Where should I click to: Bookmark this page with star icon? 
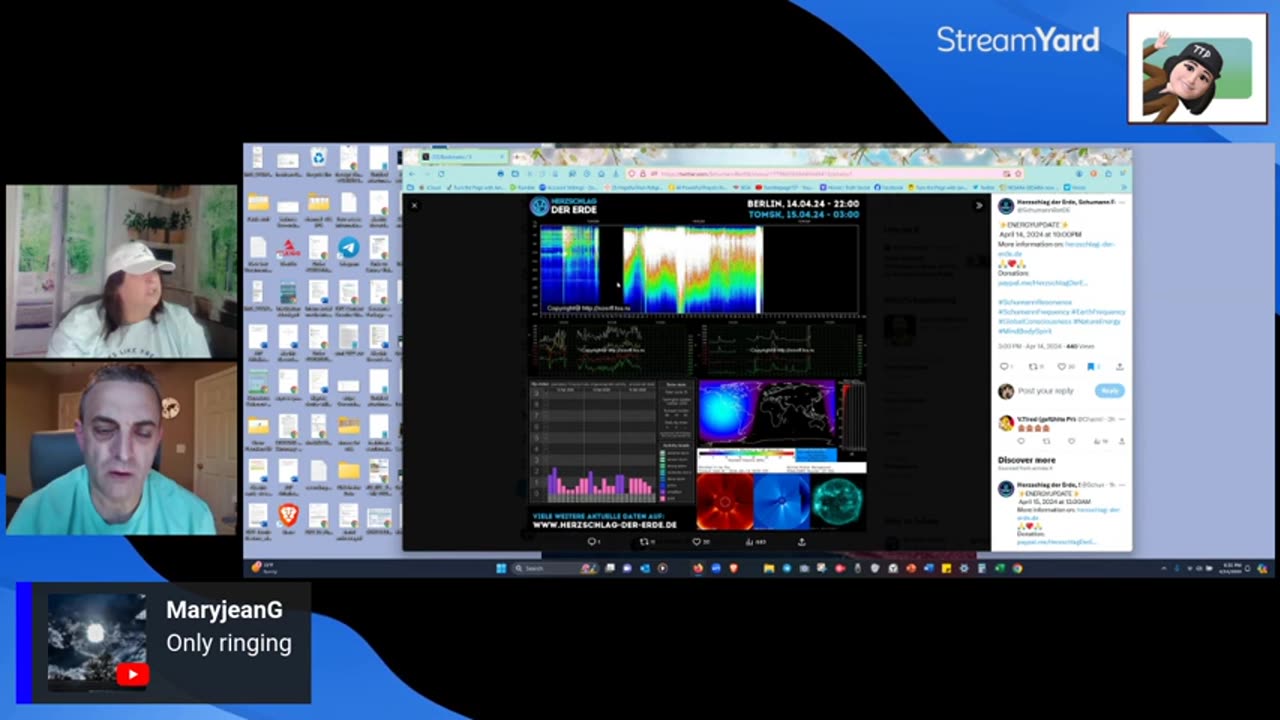[1018, 173]
